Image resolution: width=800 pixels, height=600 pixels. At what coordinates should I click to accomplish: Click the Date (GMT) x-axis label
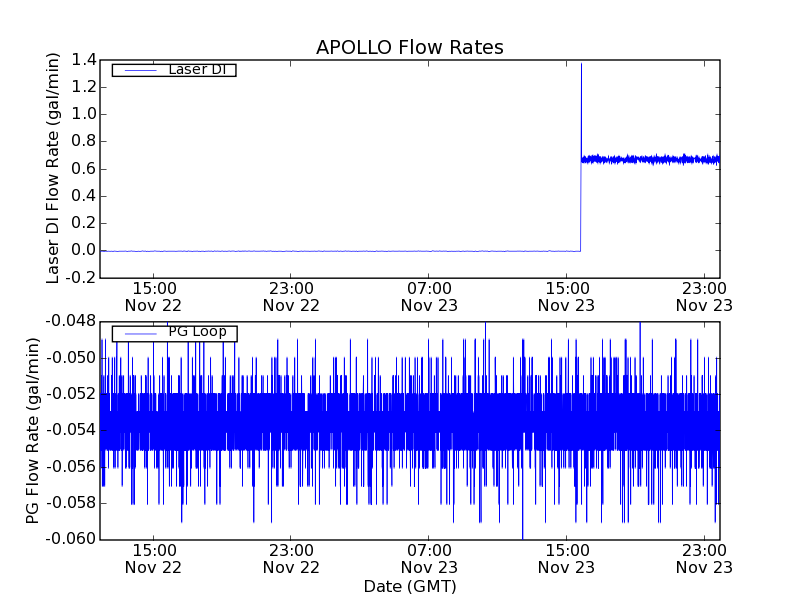click(x=409, y=585)
